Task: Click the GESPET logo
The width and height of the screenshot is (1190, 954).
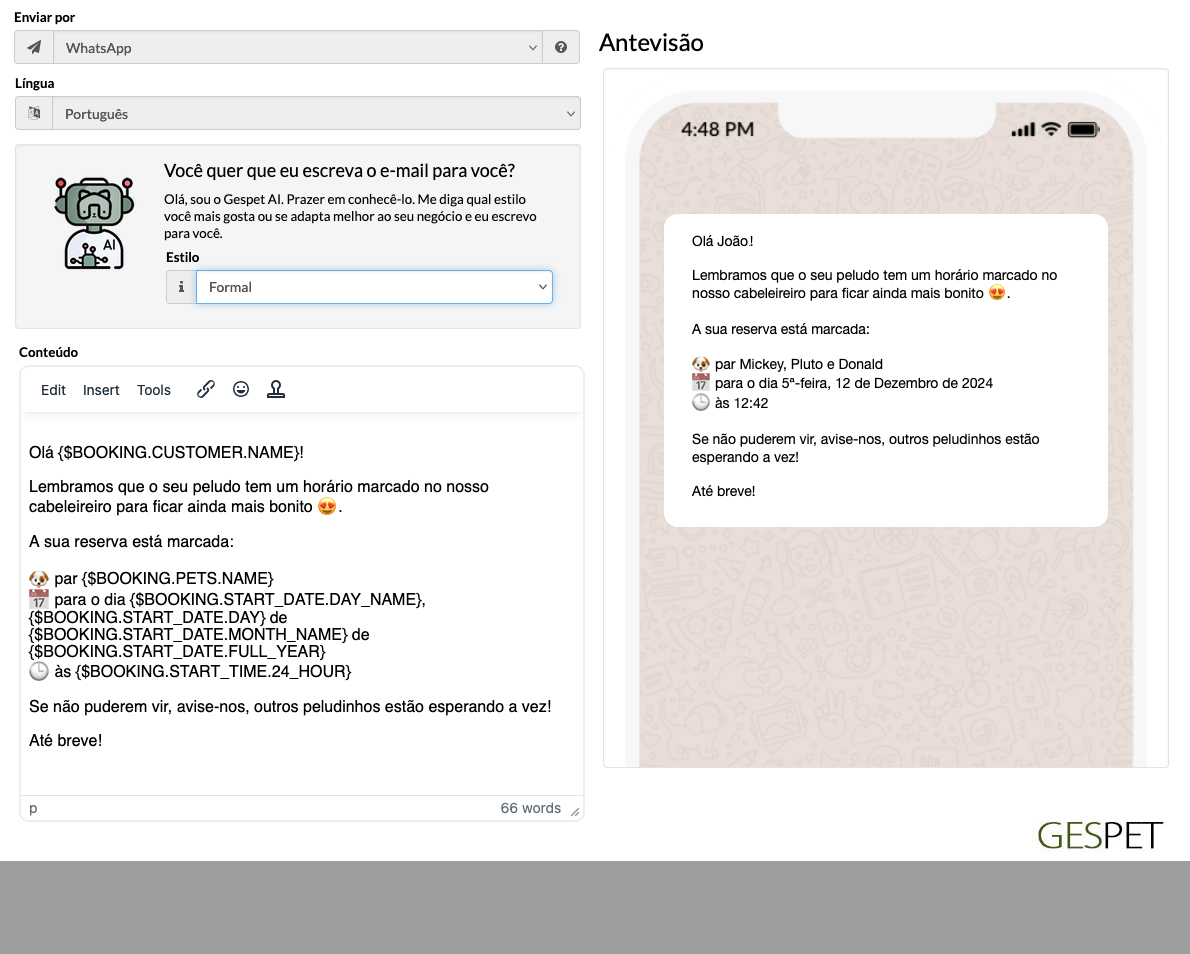Action: coord(1100,836)
